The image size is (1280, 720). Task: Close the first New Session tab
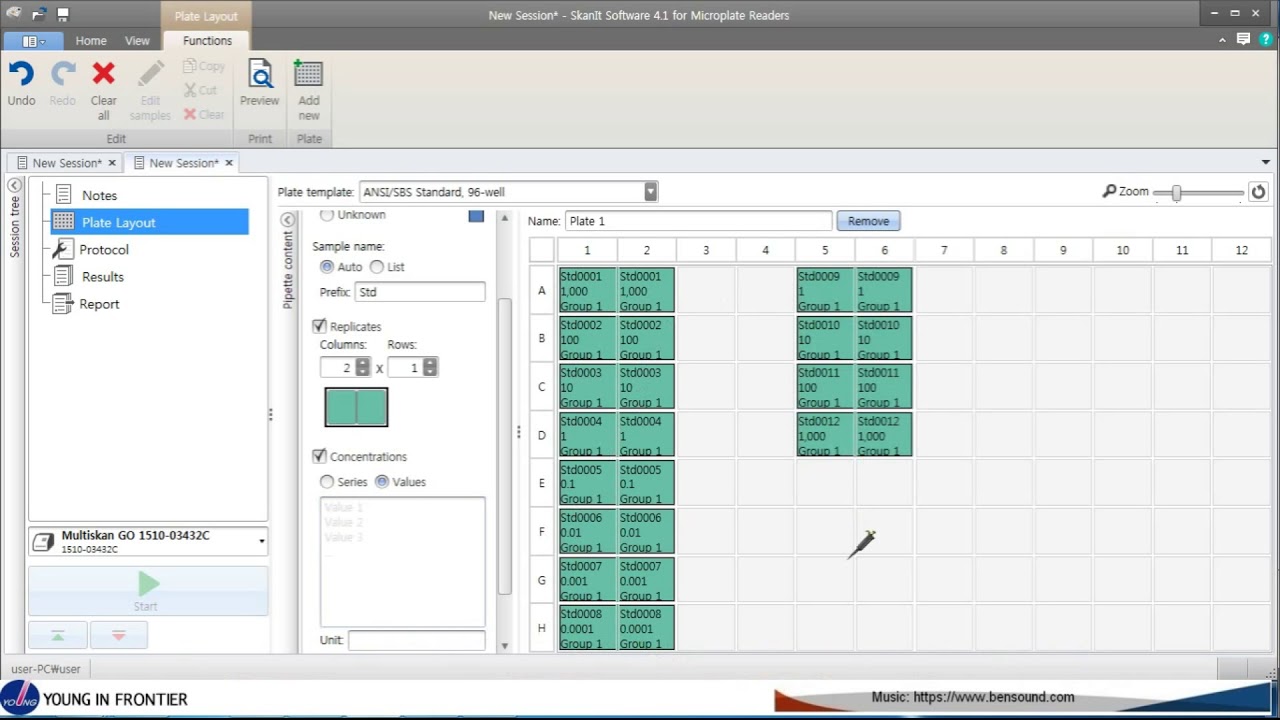pyautogui.click(x=112, y=163)
